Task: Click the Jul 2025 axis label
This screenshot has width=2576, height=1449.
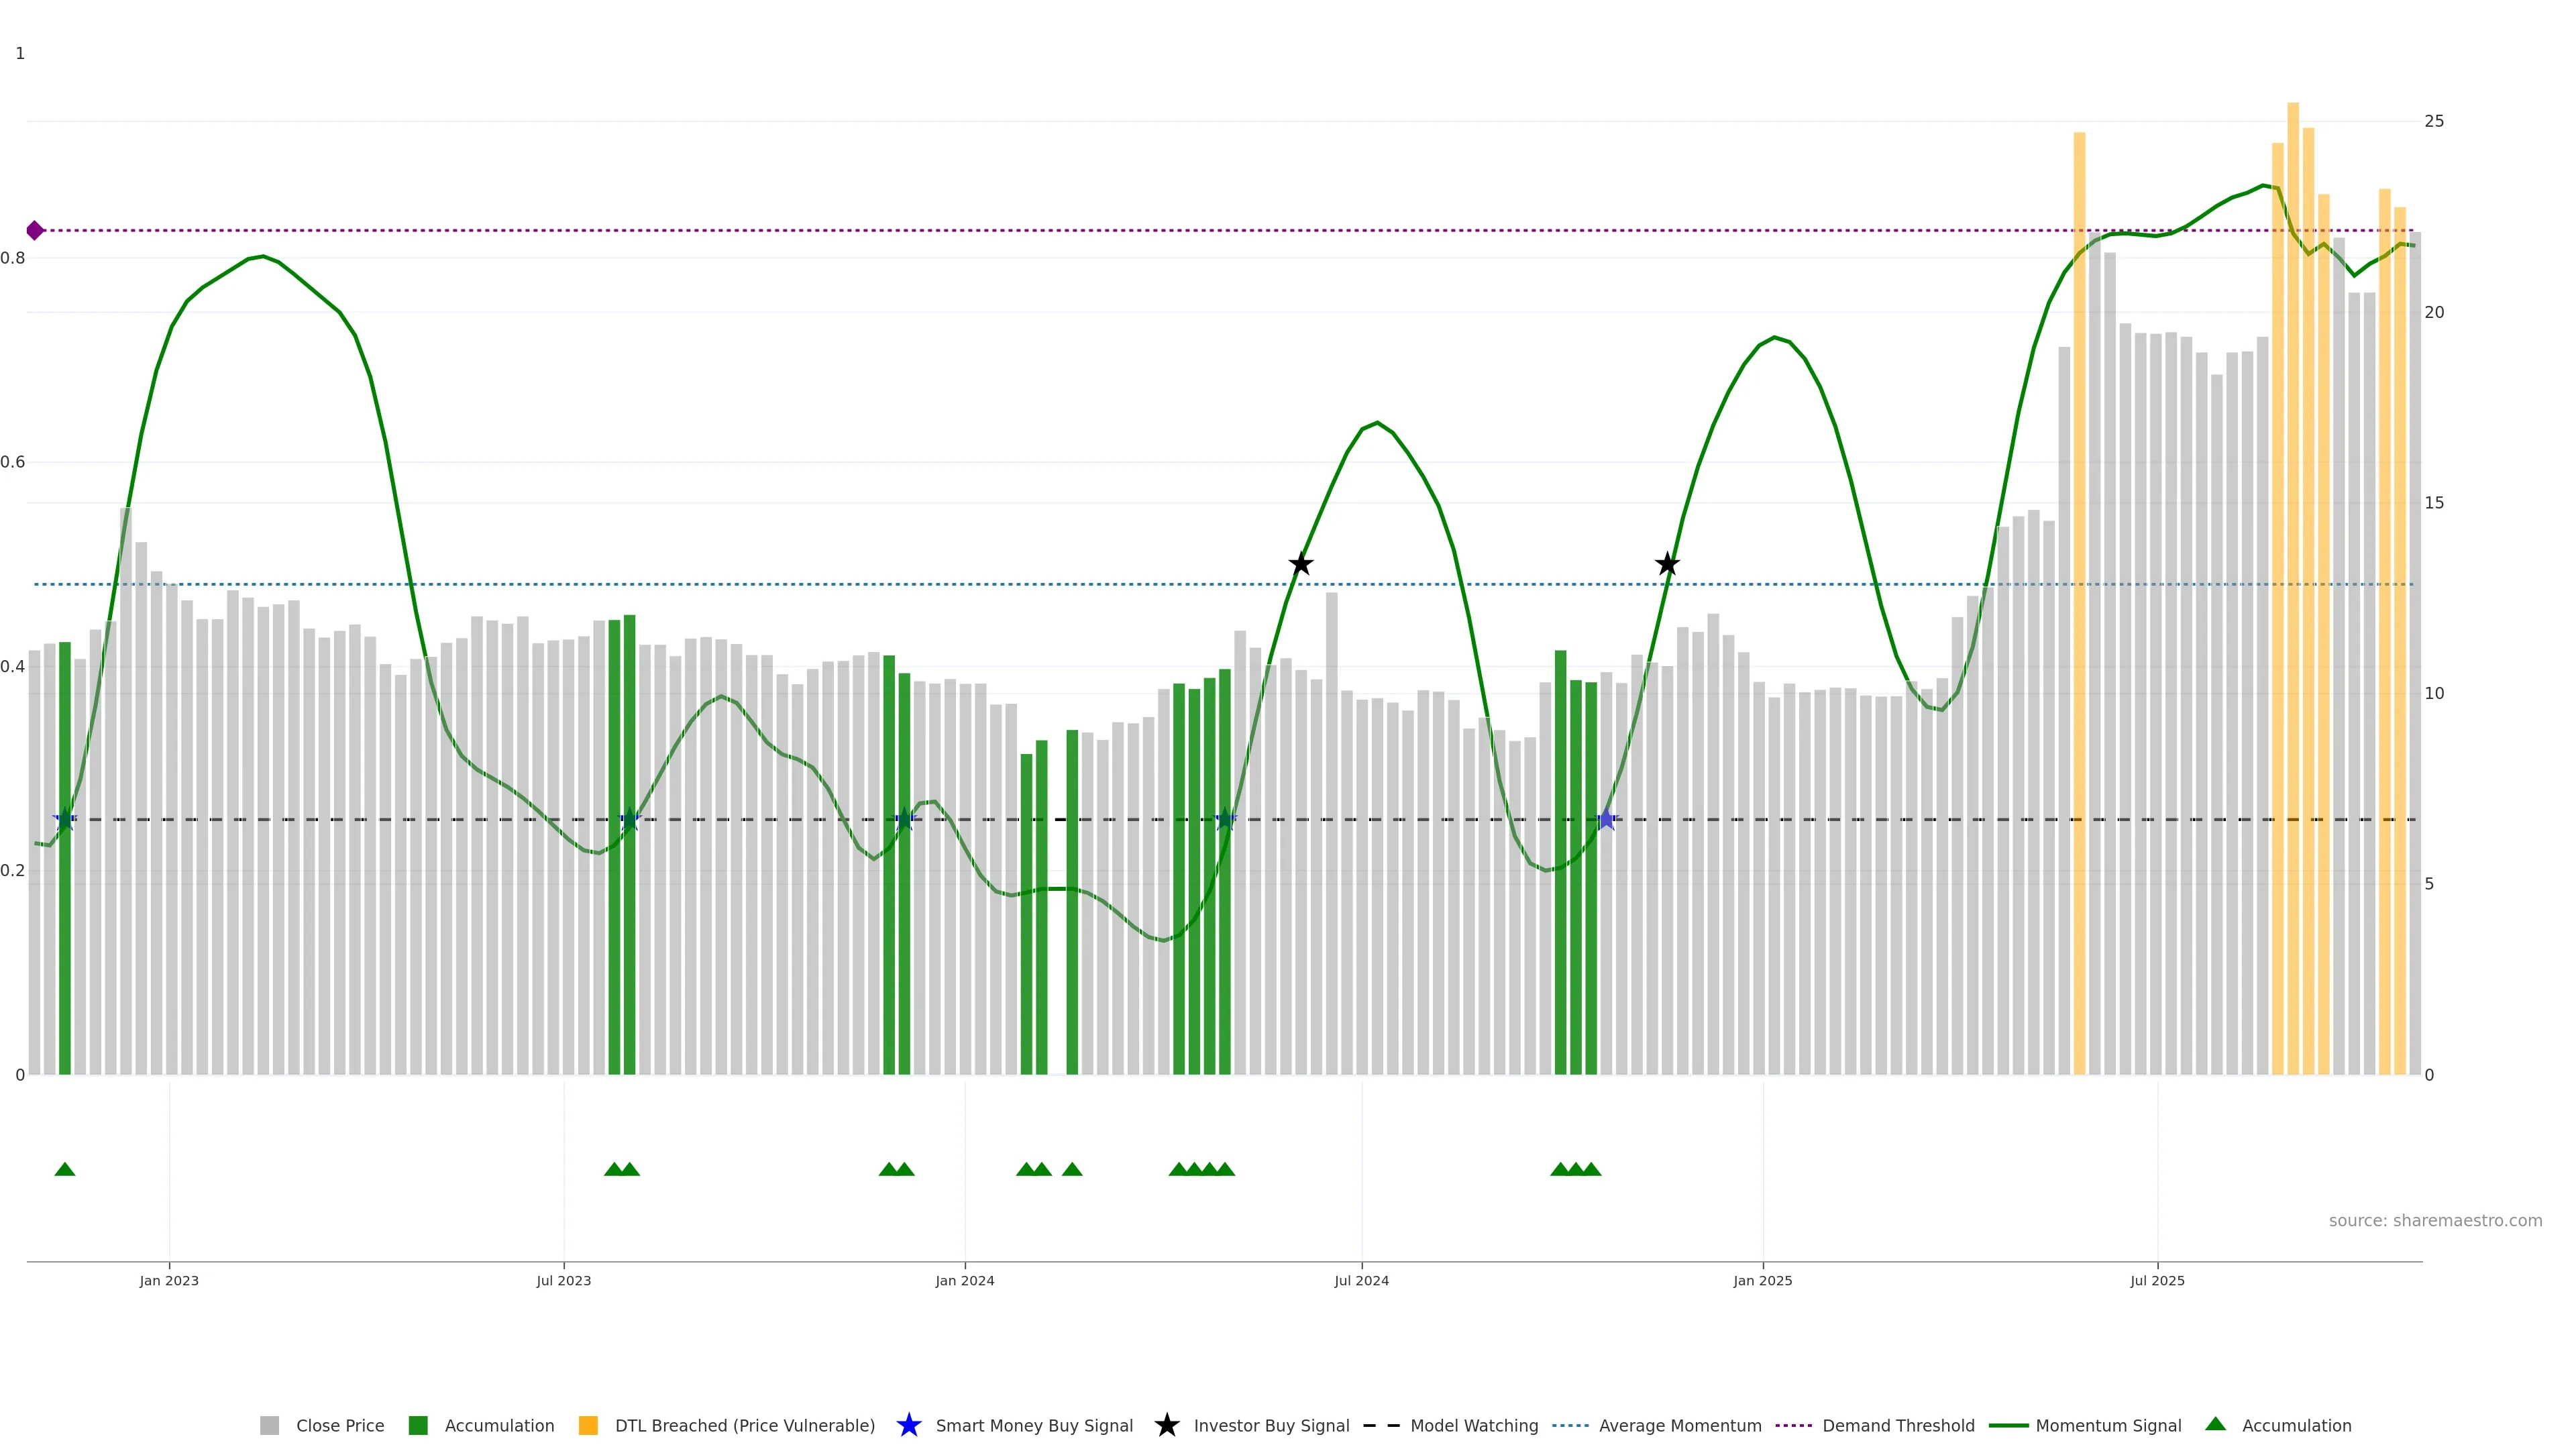Action: tap(2157, 1280)
